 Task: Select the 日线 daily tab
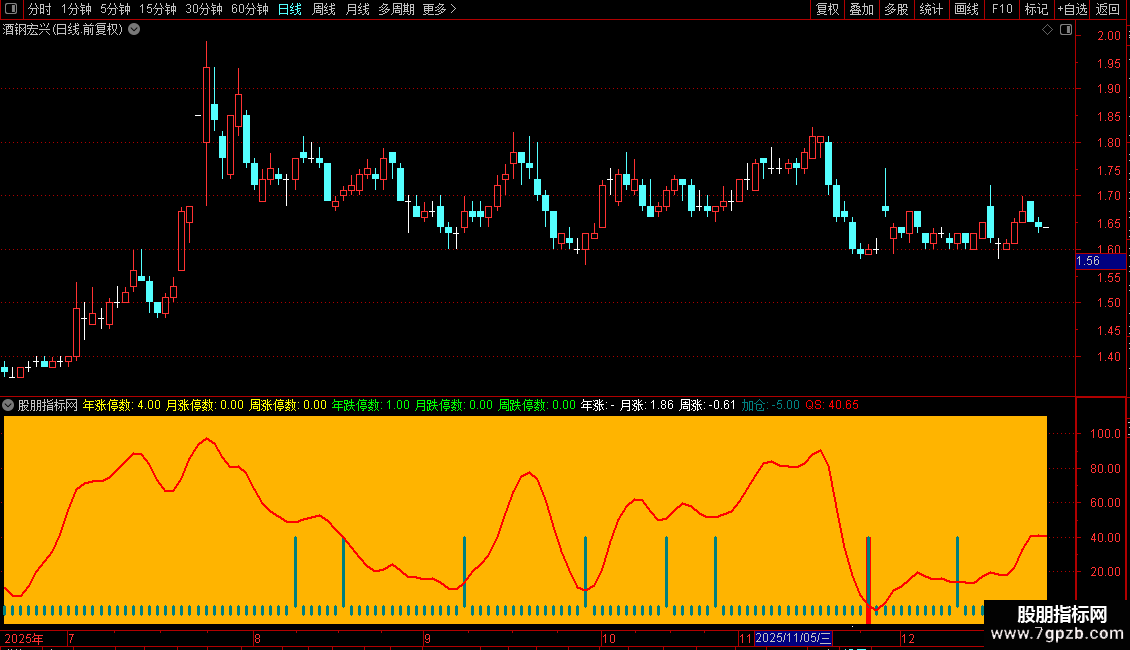290,9
